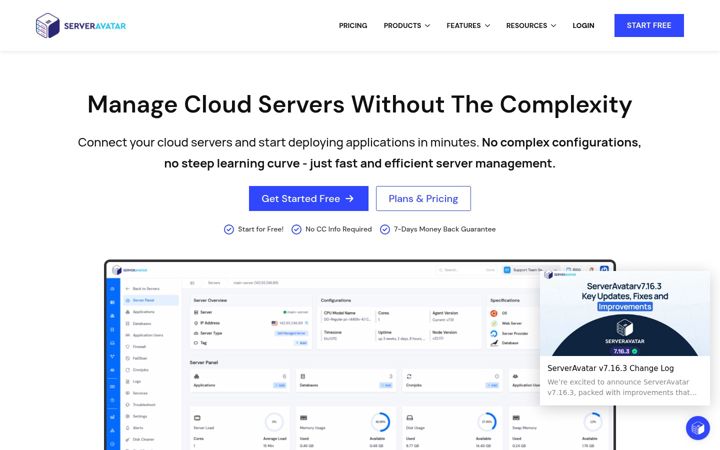Screen dimensions: 720x450
Task: Click the Cronjobs card refresh icon
Action: pos(409,377)
